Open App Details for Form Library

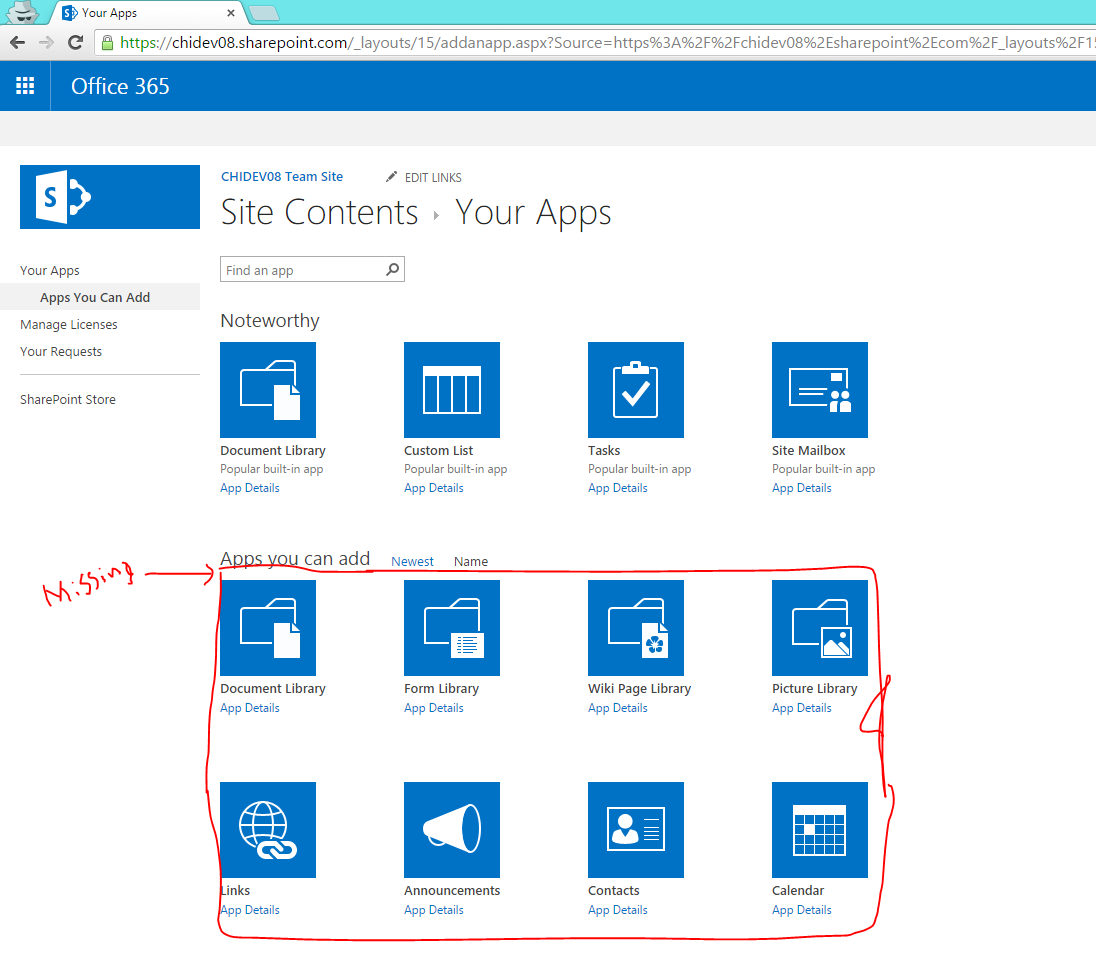coord(434,707)
